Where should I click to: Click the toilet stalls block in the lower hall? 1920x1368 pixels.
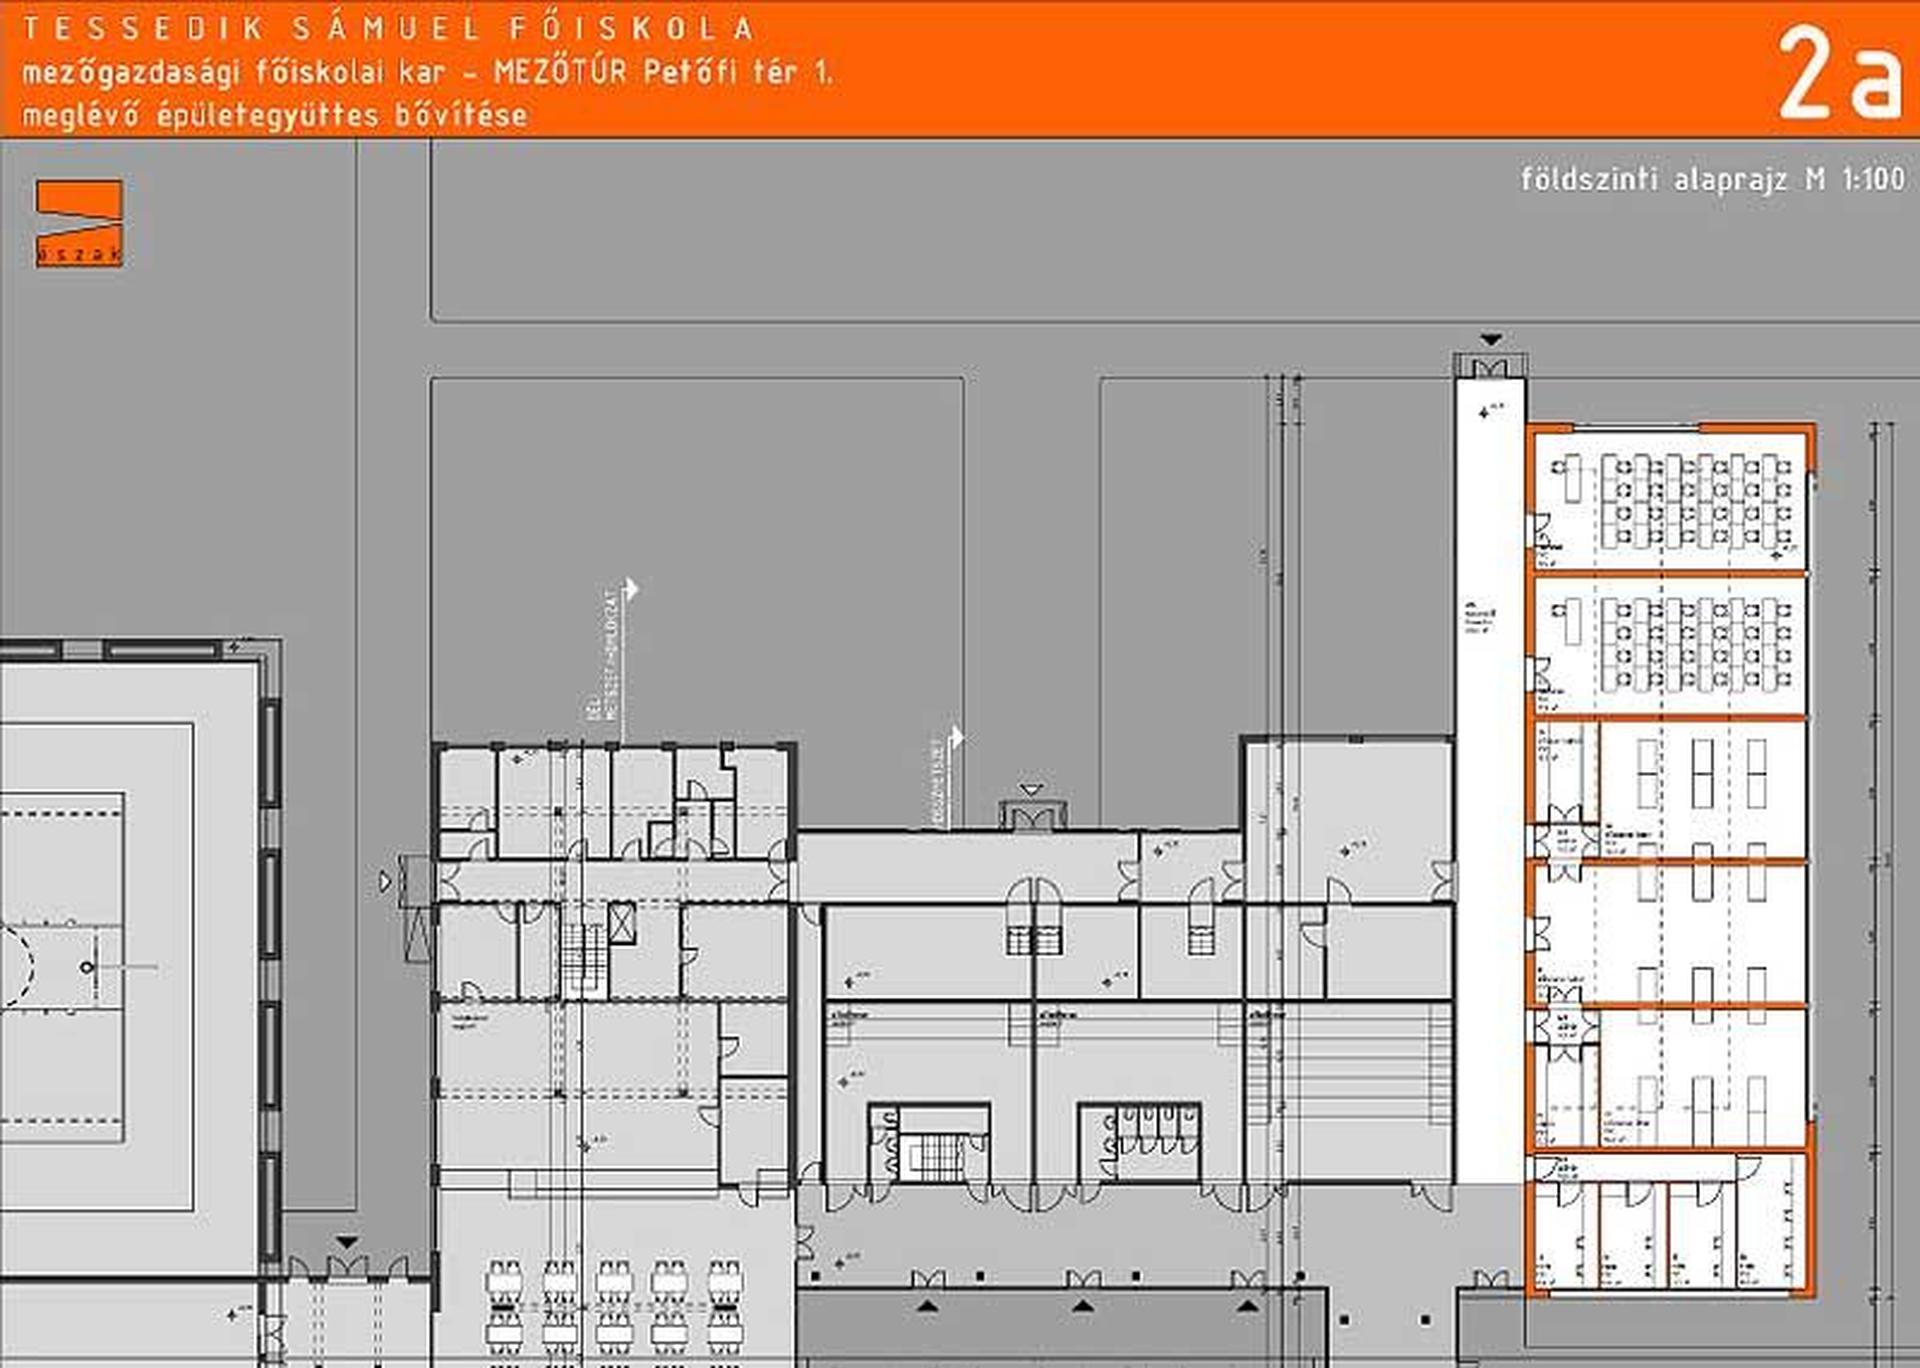coord(1140,1141)
